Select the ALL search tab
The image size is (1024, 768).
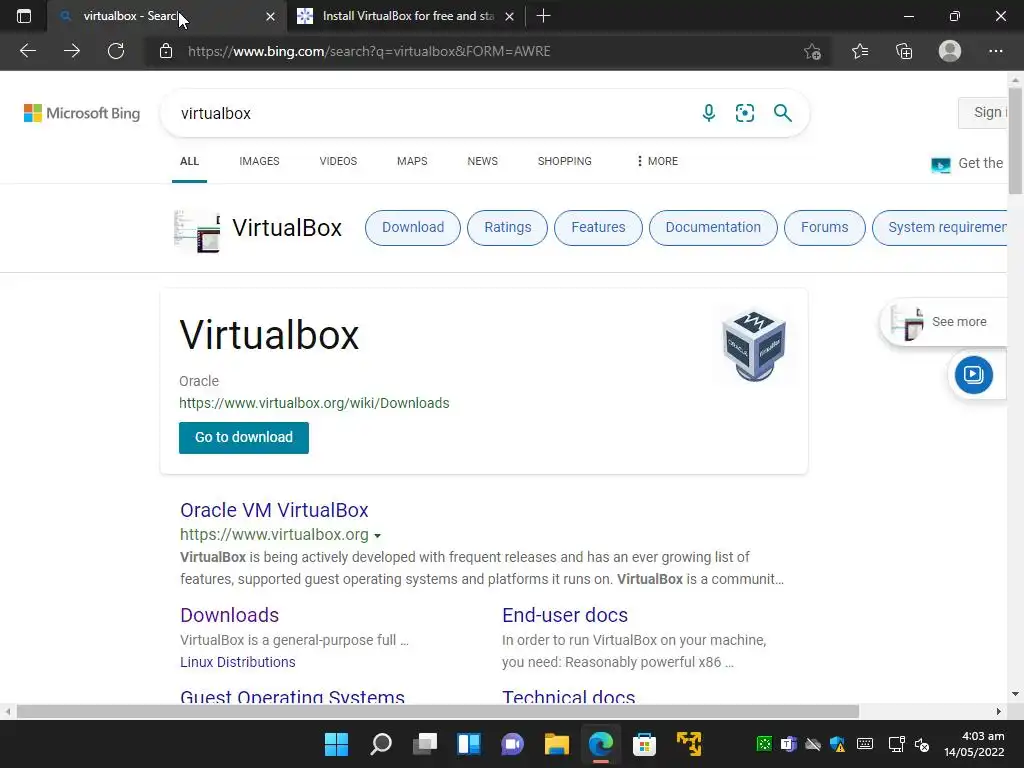(189, 161)
